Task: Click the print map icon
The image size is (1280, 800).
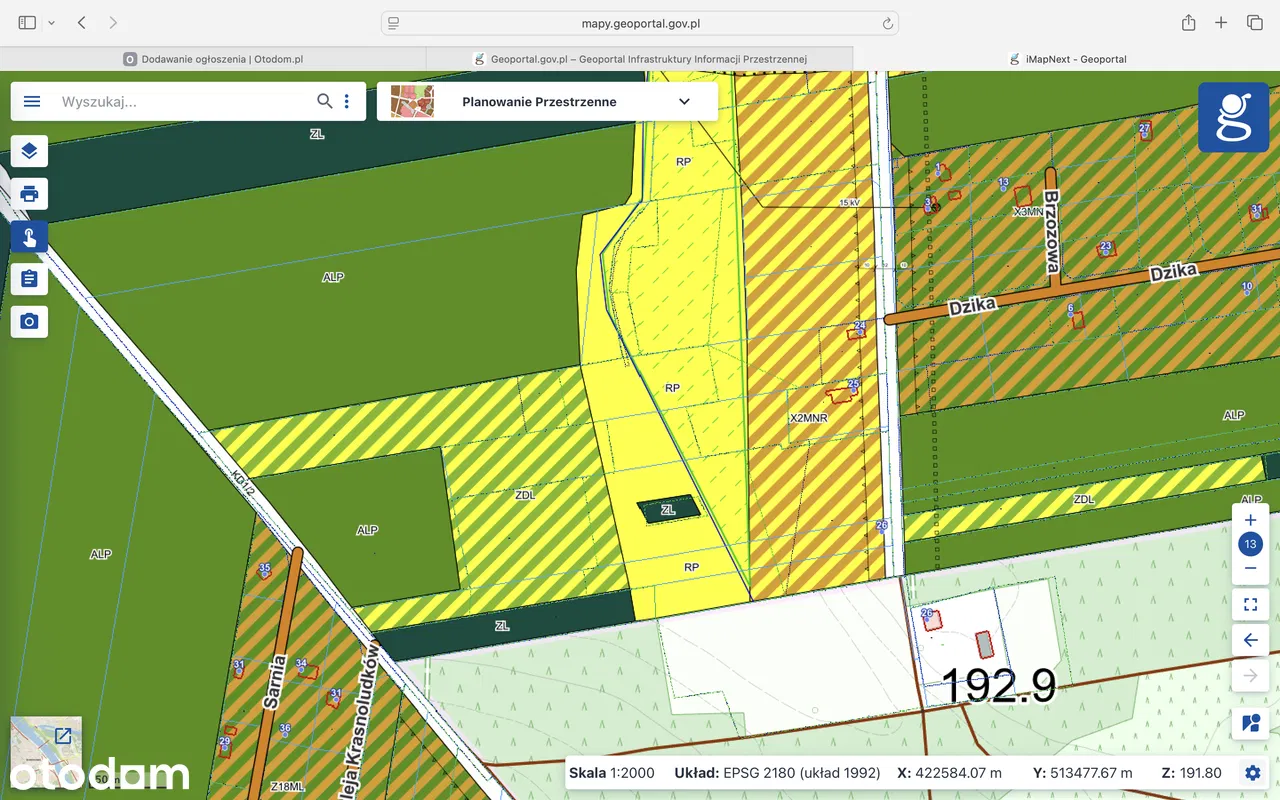Action: coord(29,194)
